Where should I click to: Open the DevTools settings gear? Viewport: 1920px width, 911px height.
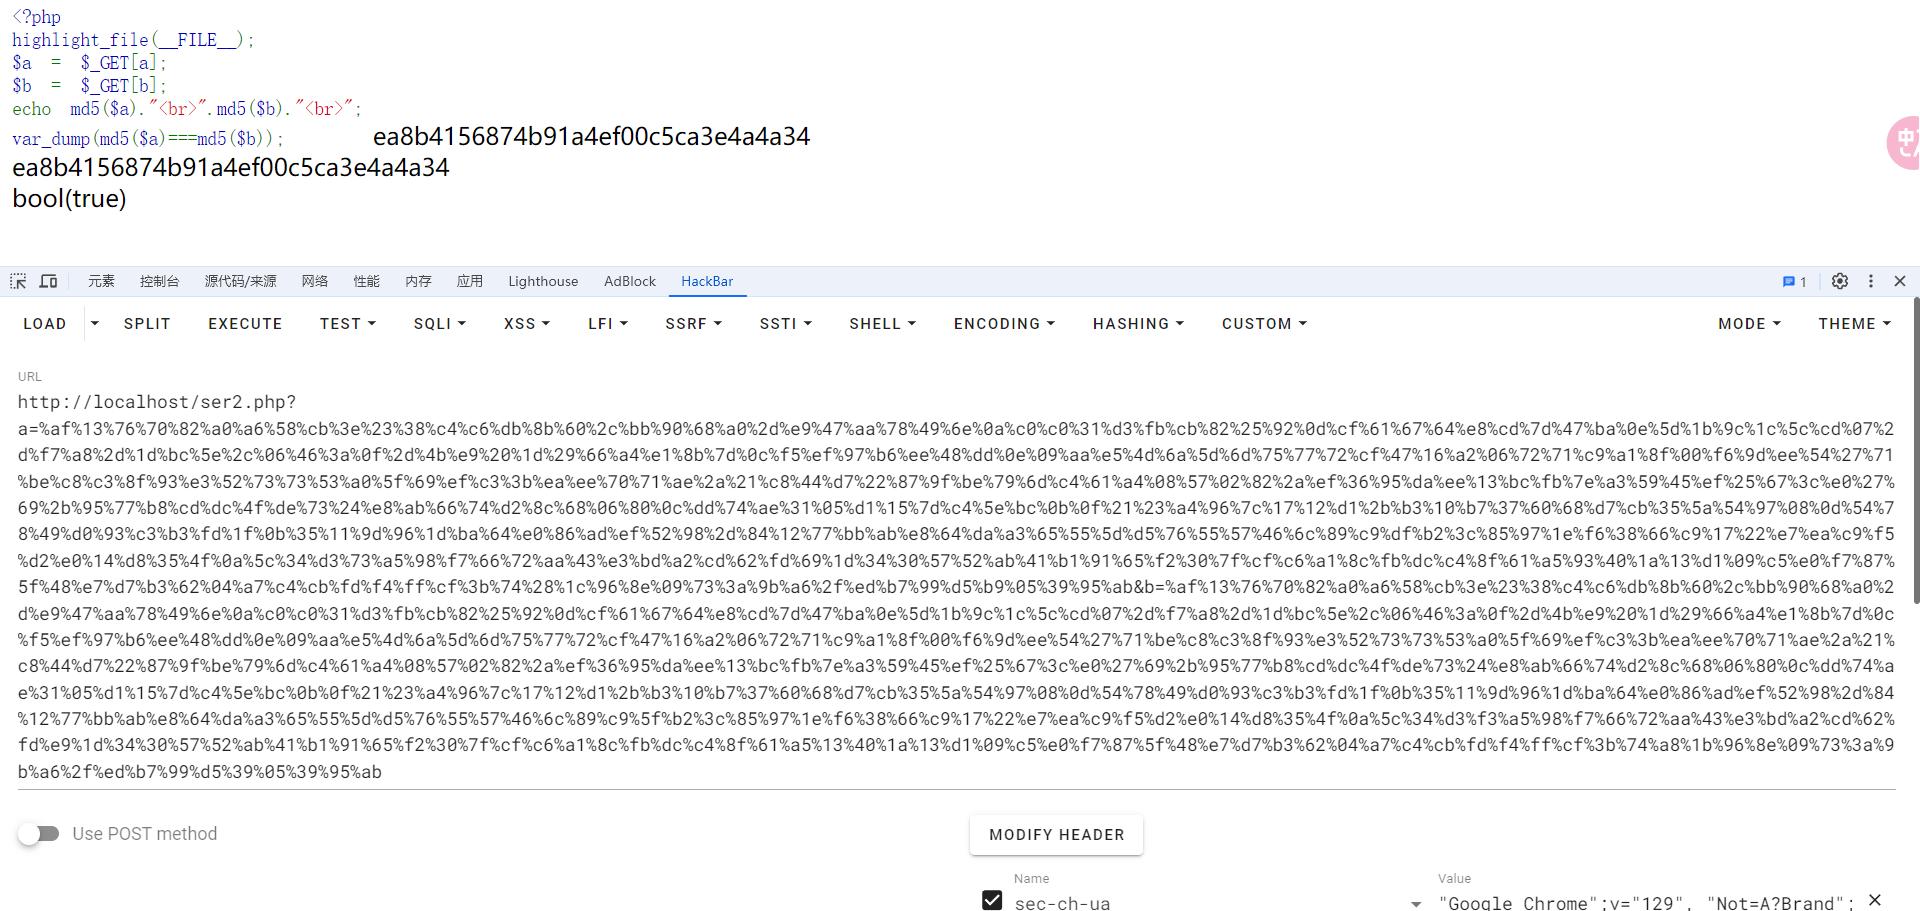point(1839,282)
